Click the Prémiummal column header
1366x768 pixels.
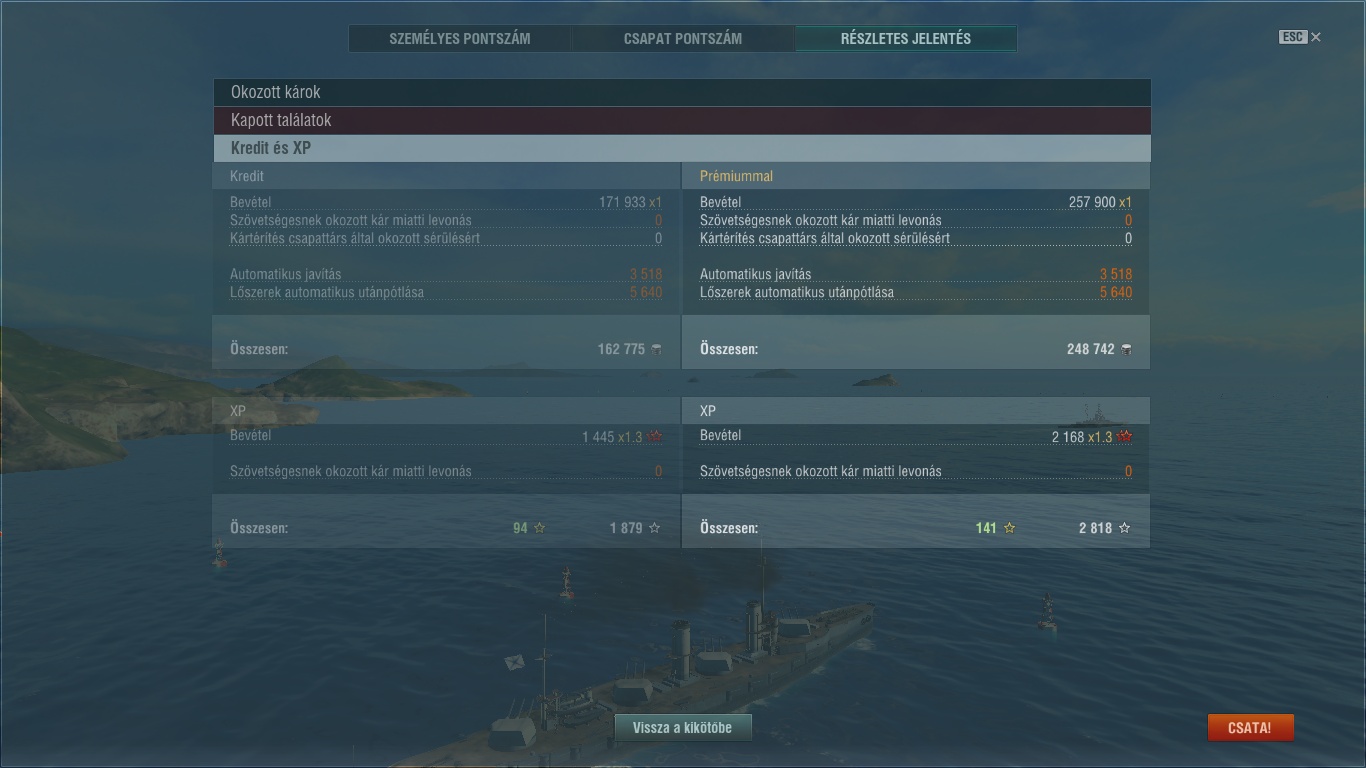[736, 176]
